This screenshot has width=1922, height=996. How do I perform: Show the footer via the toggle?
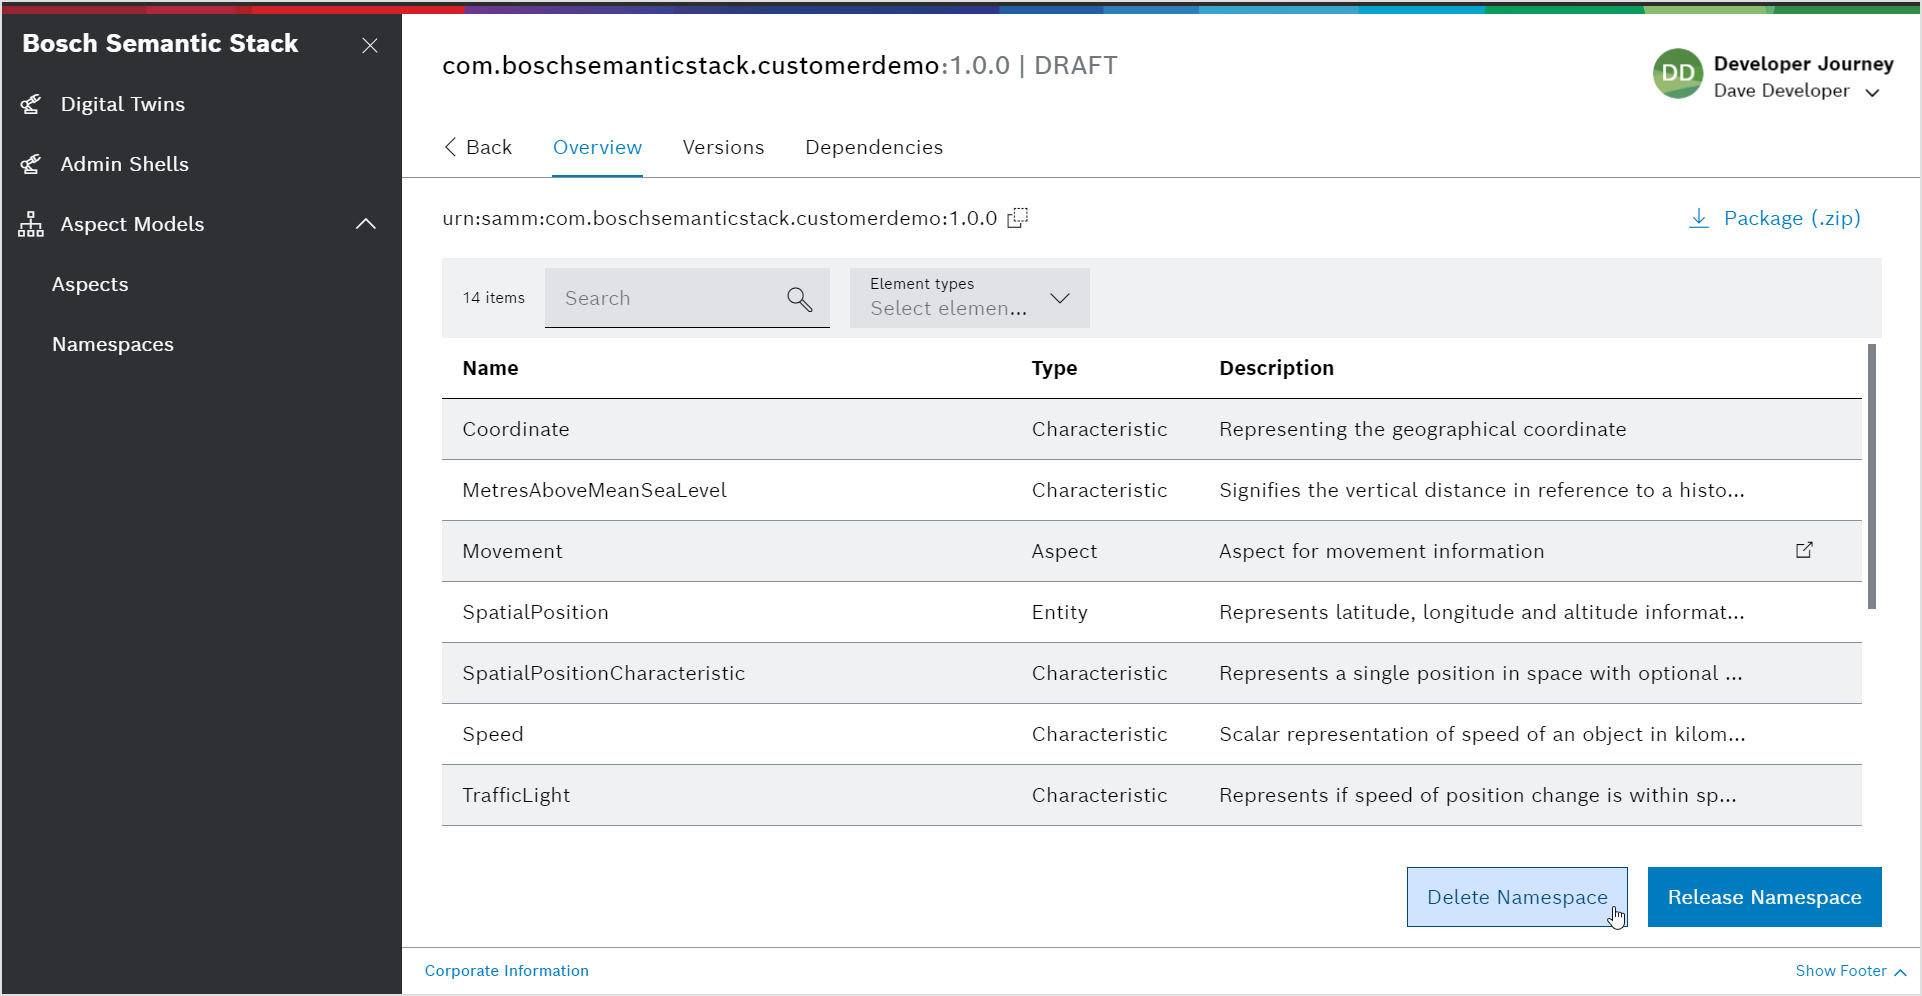click(x=1850, y=971)
